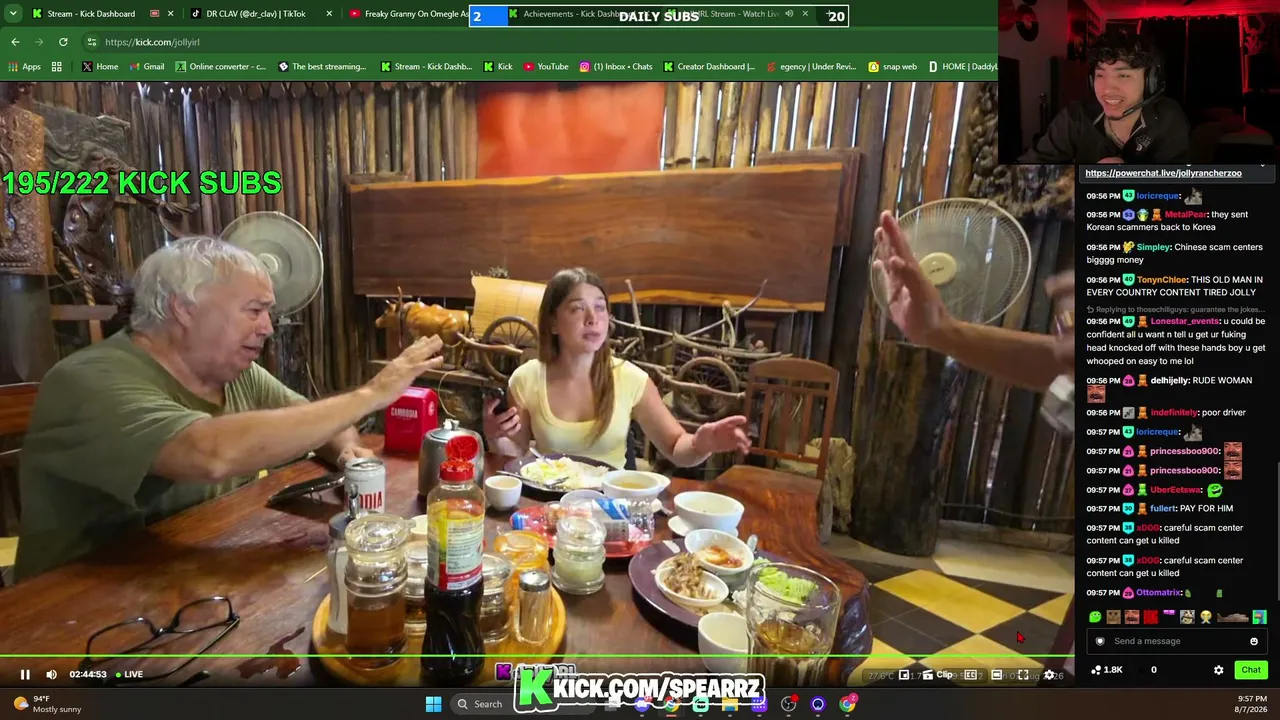Image resolution: width=1280 pixels, height=720 pixels.
Task: Open the purple circle app on taskbar
Action: coord(818,704)
